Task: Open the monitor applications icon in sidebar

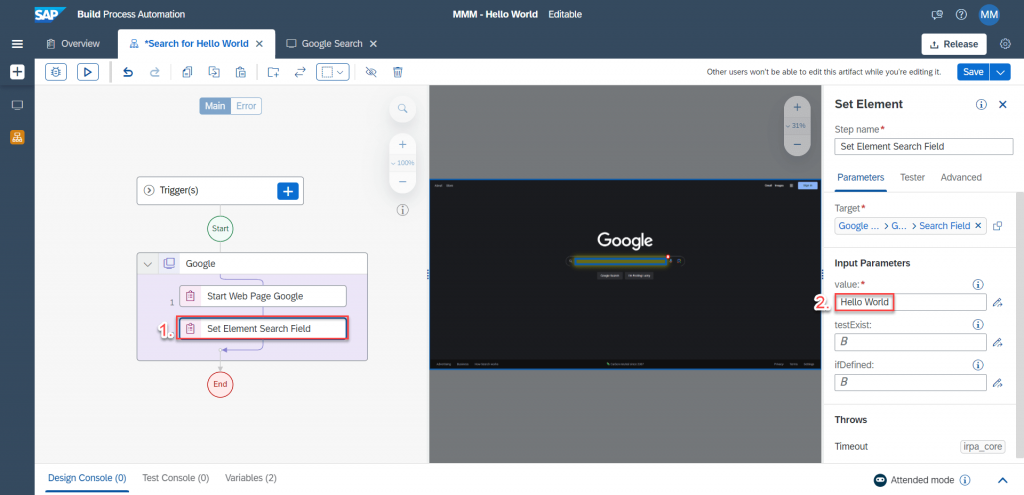Action: tap(18, 105)
